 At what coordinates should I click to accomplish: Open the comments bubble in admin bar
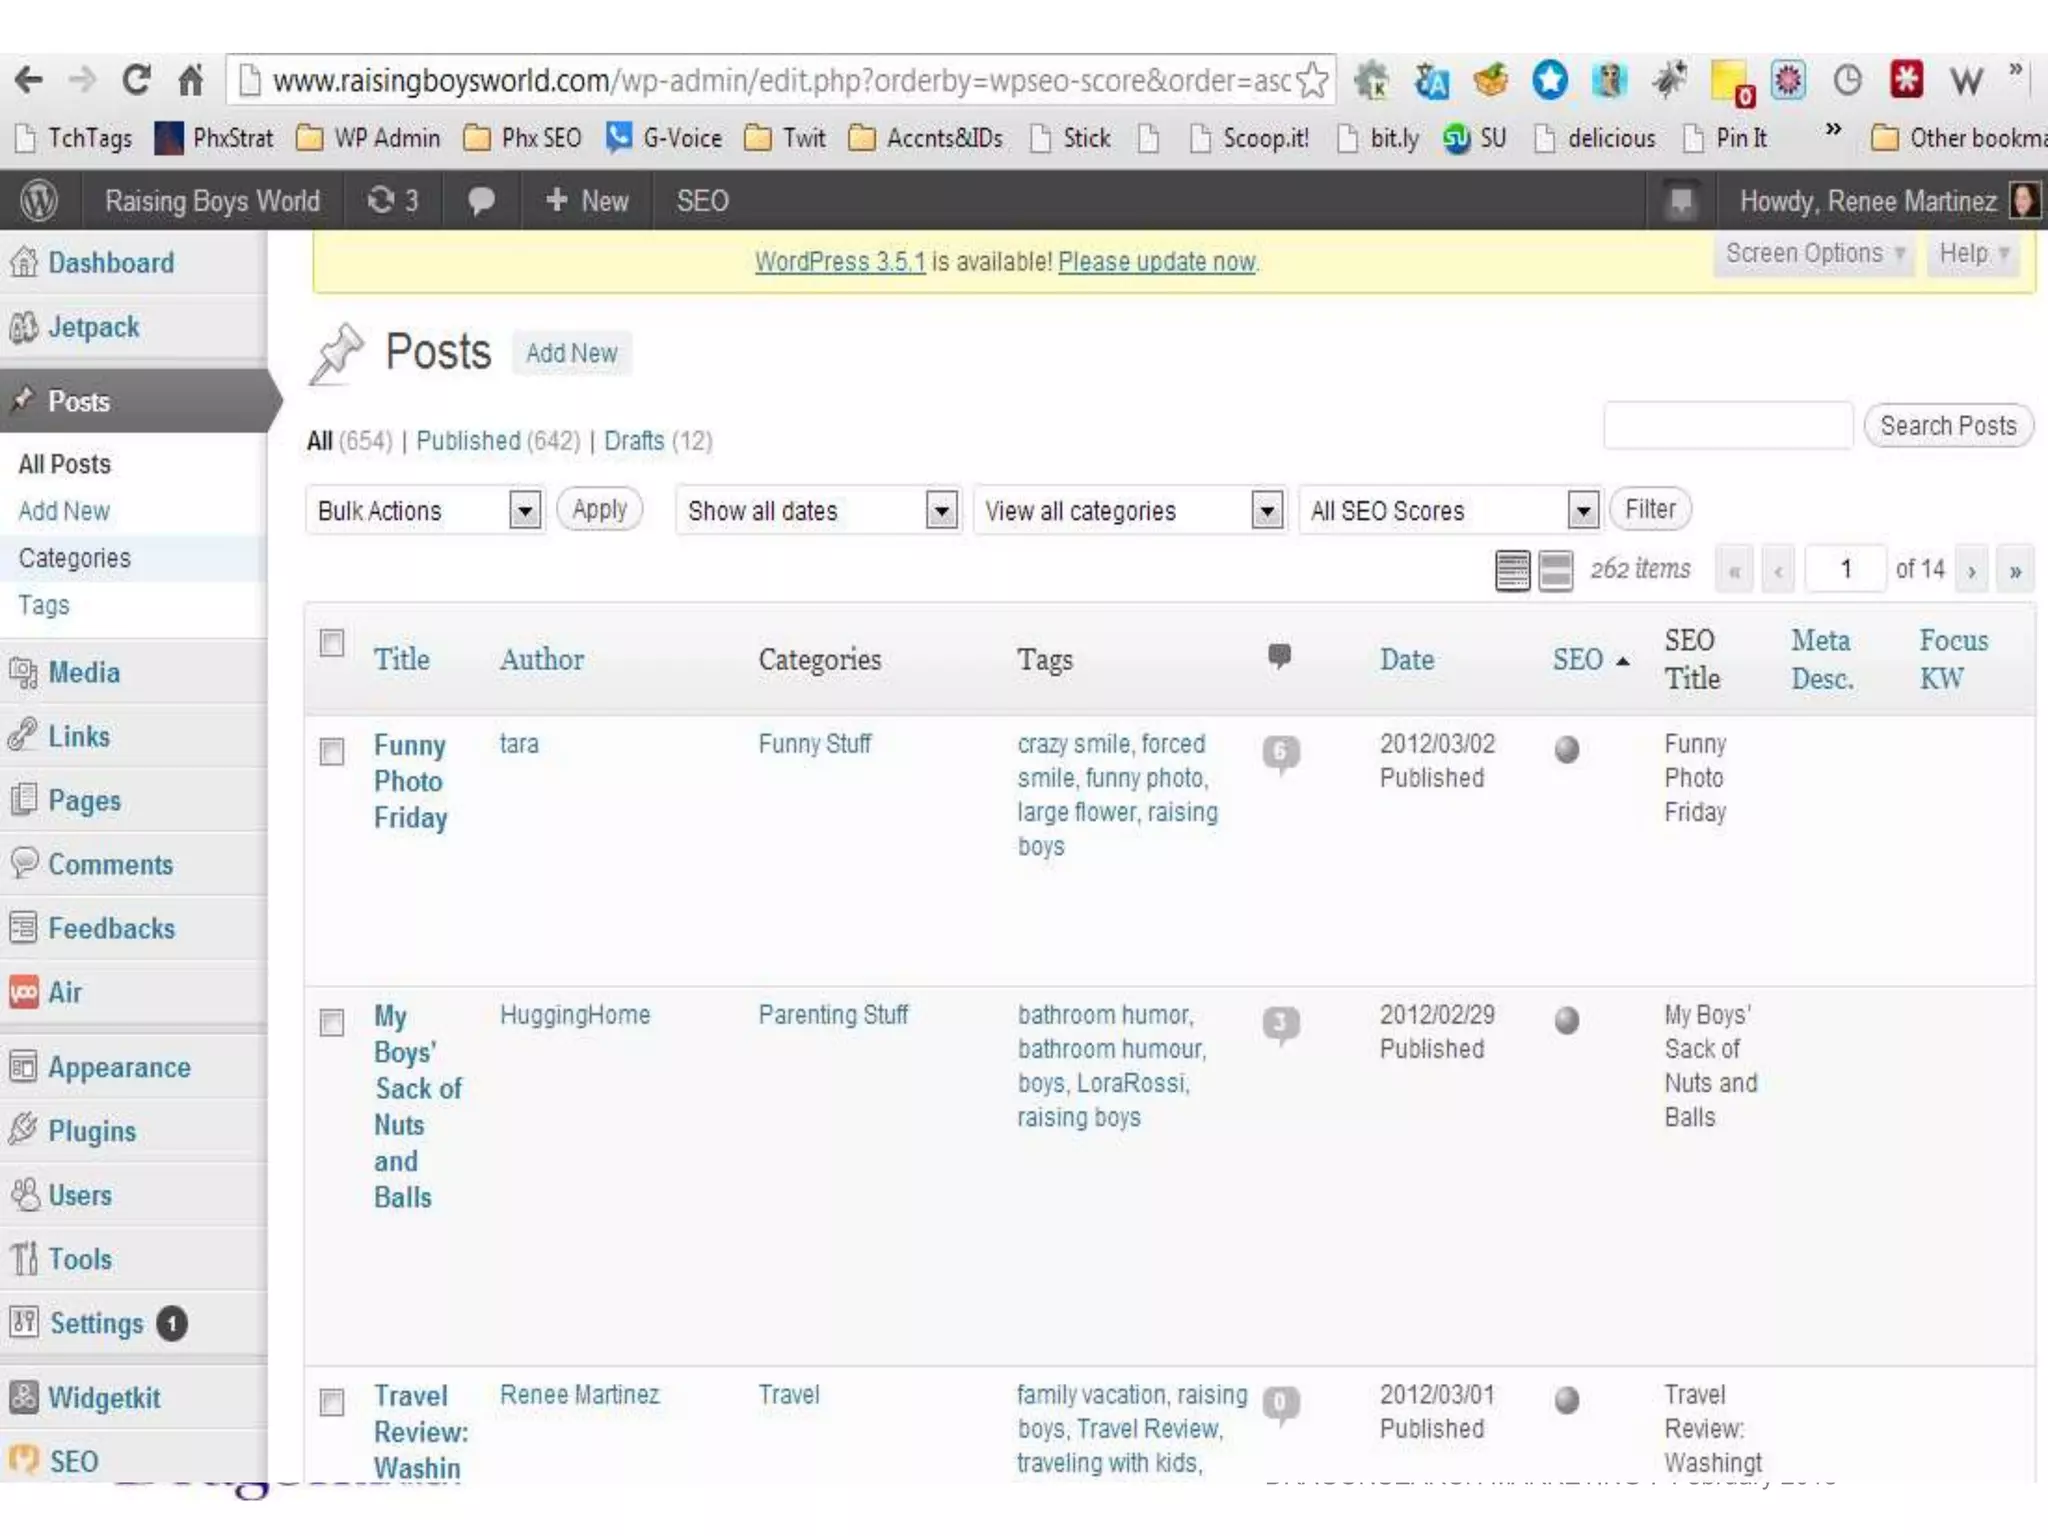pyautogui.click(x=481, y=201)
